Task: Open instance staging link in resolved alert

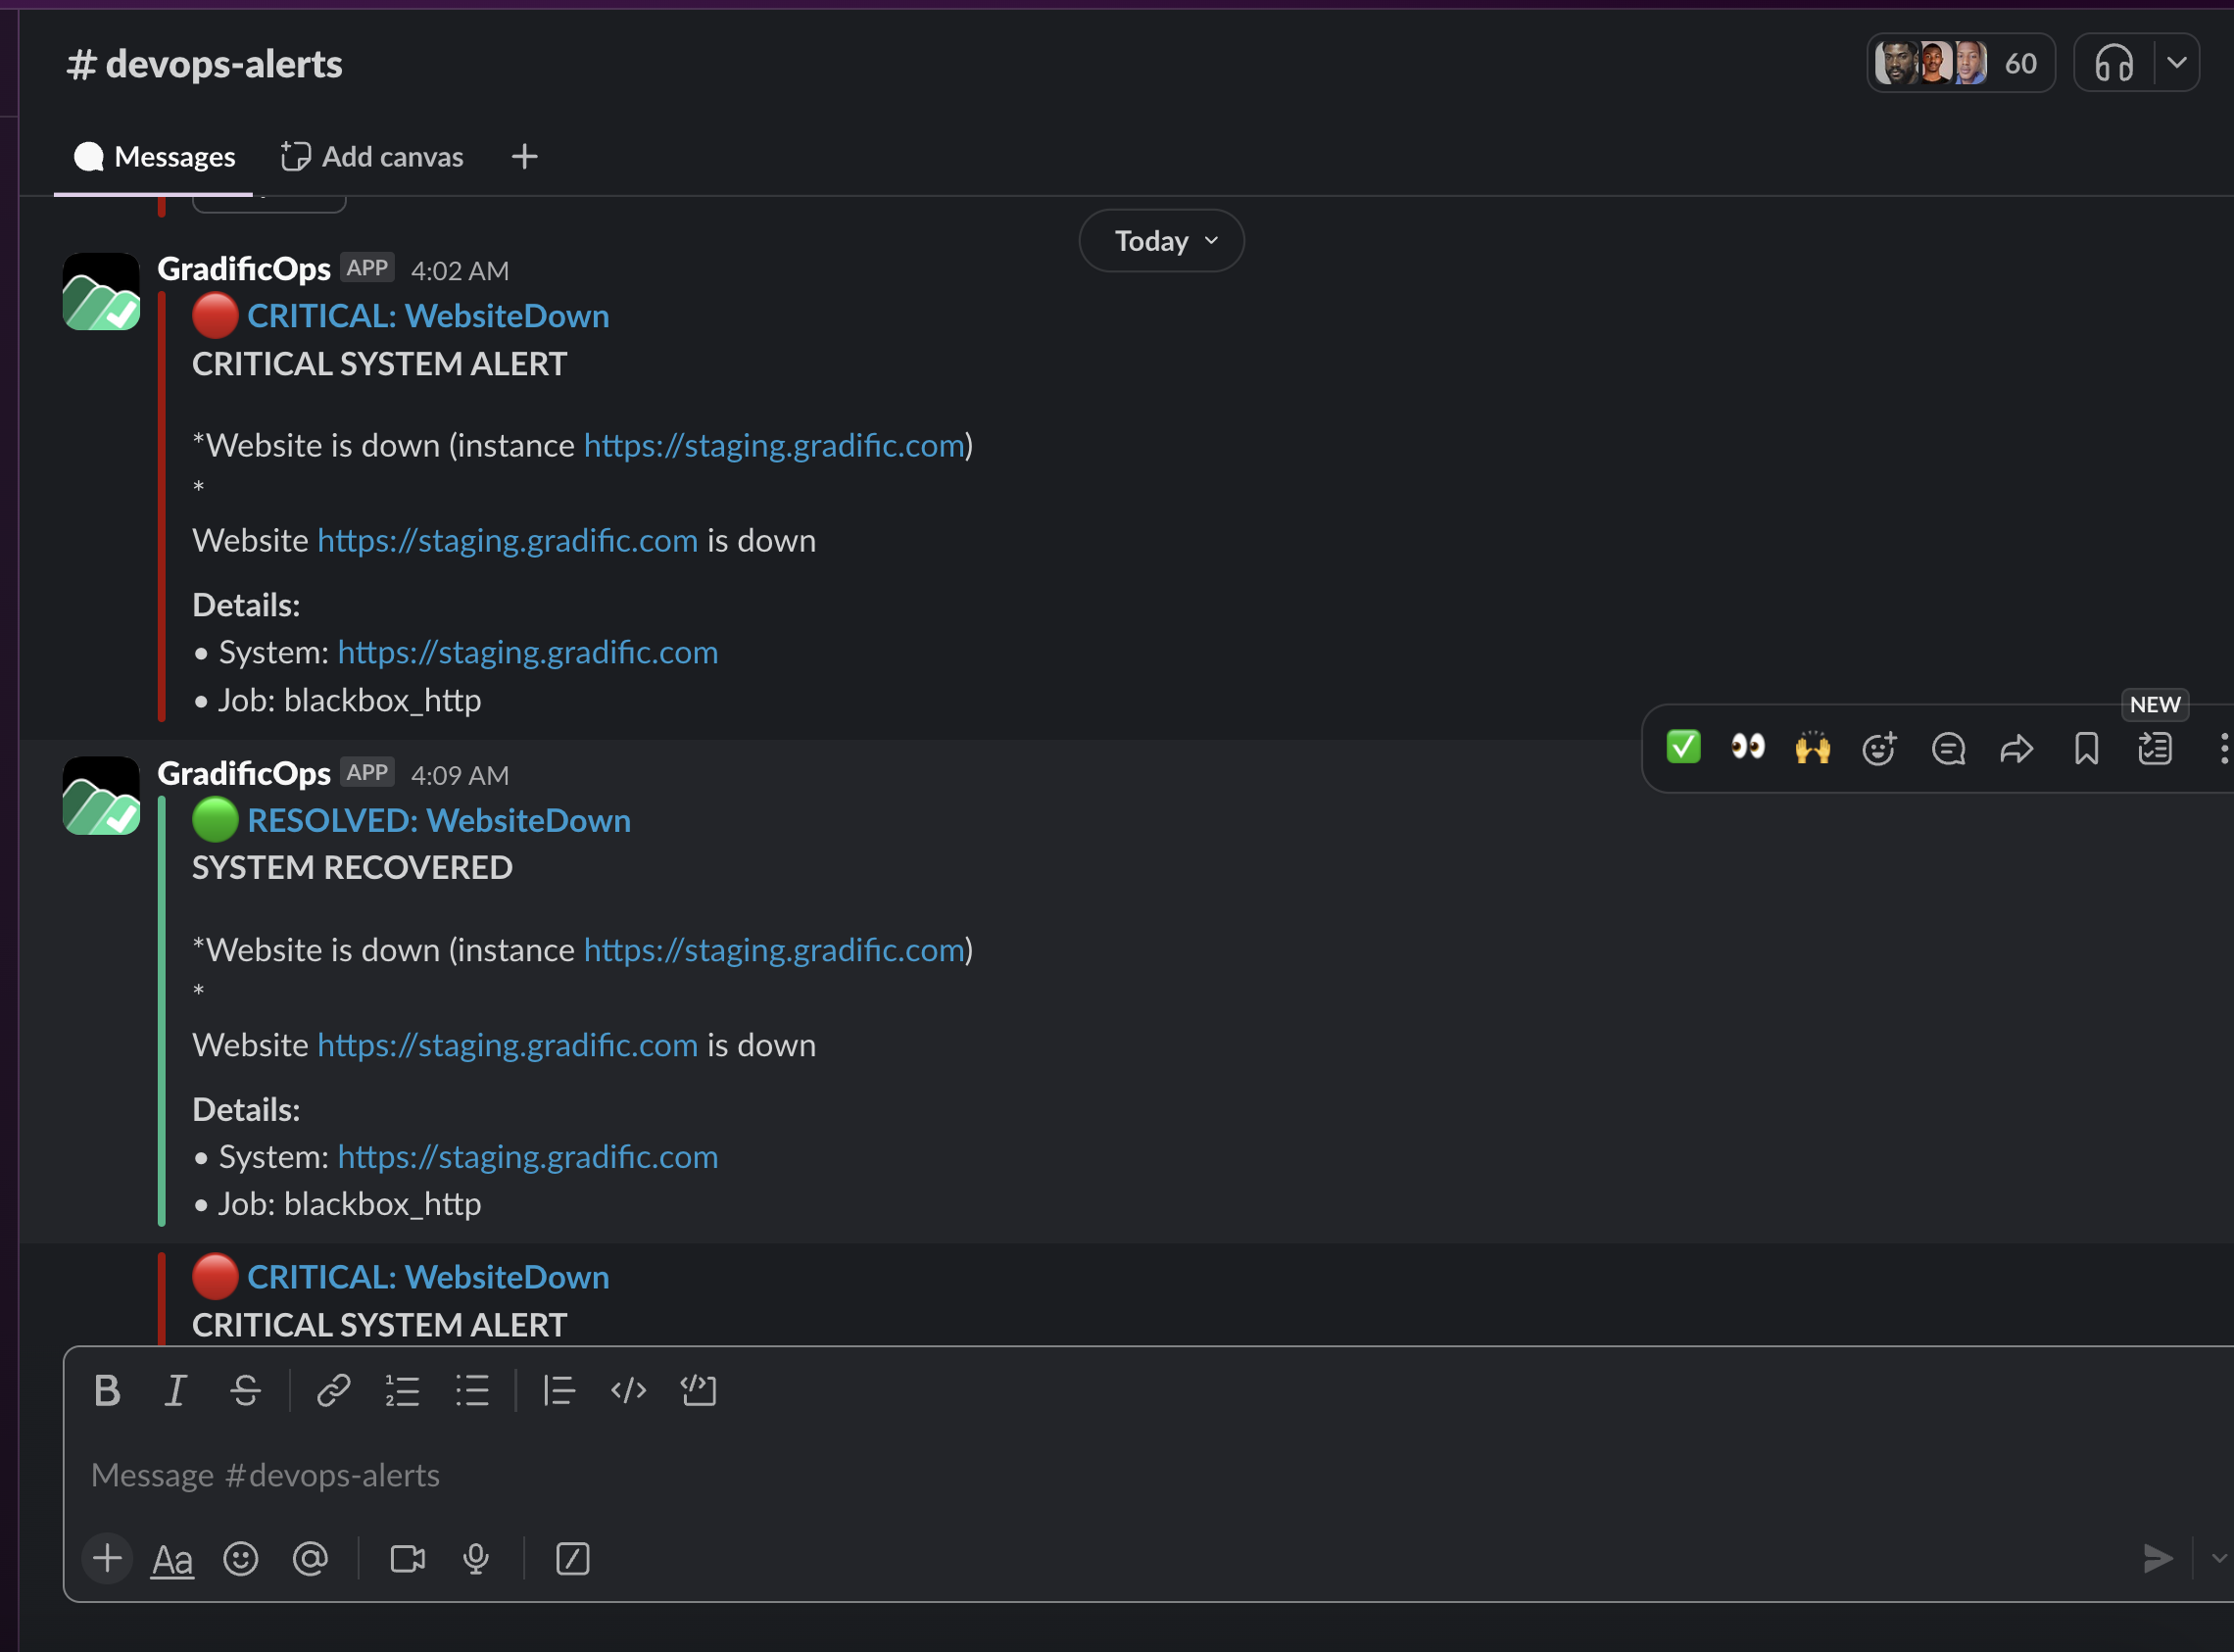Action: (774, 950)
